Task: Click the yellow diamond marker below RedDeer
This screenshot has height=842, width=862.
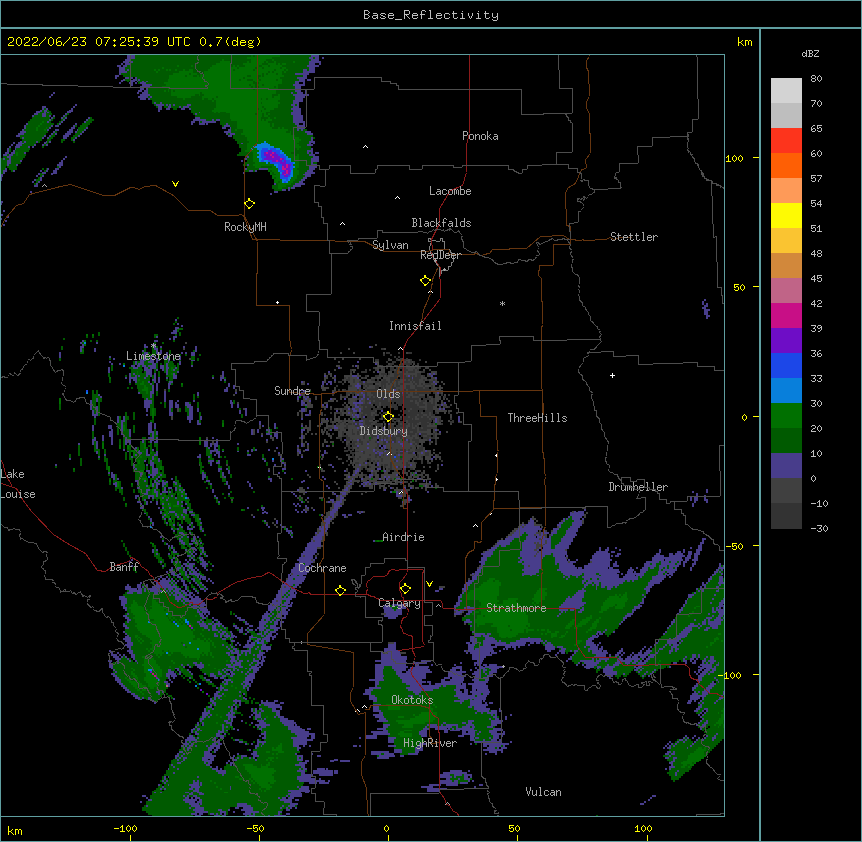Action: pyautogui.click(x=425, y=281)
